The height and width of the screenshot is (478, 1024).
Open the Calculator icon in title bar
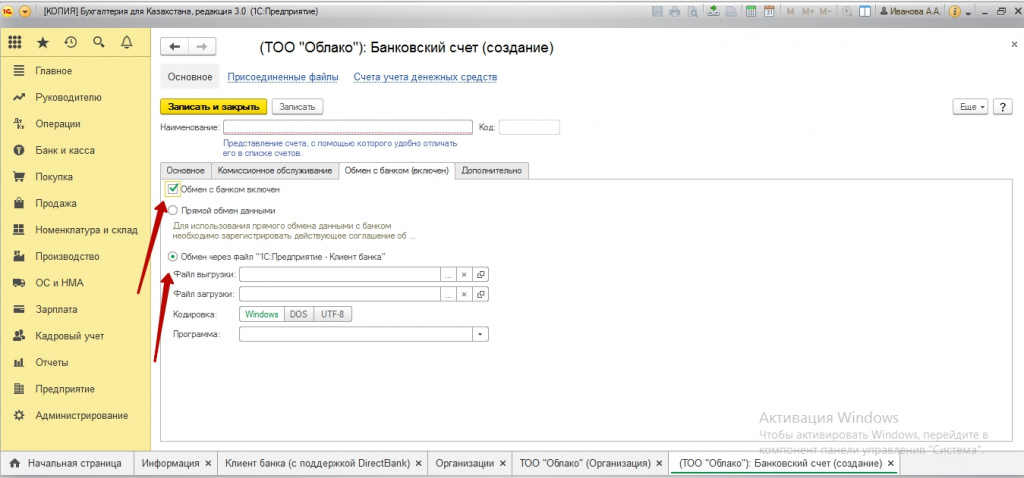coord(751,11)
